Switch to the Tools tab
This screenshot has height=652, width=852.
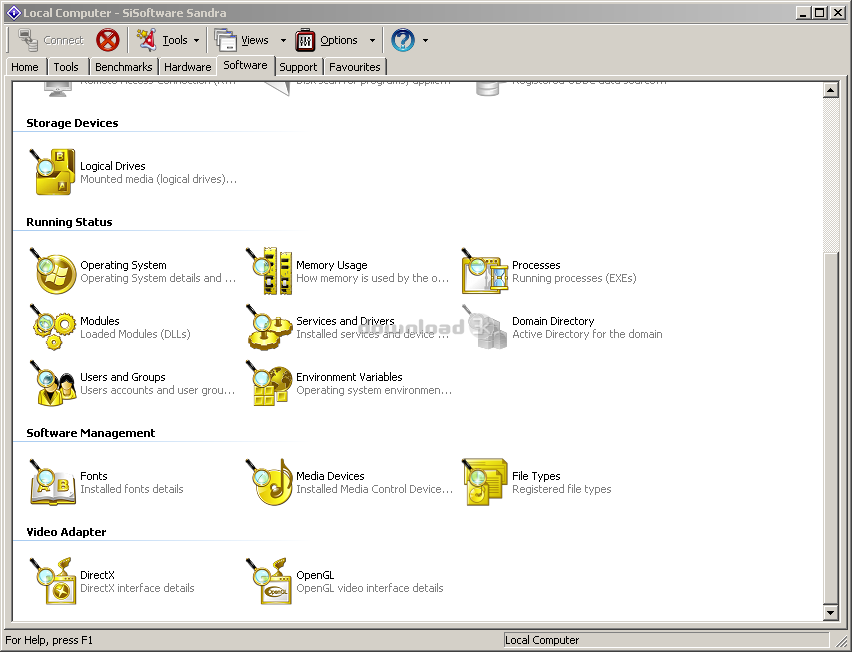(x=66, y=67)
